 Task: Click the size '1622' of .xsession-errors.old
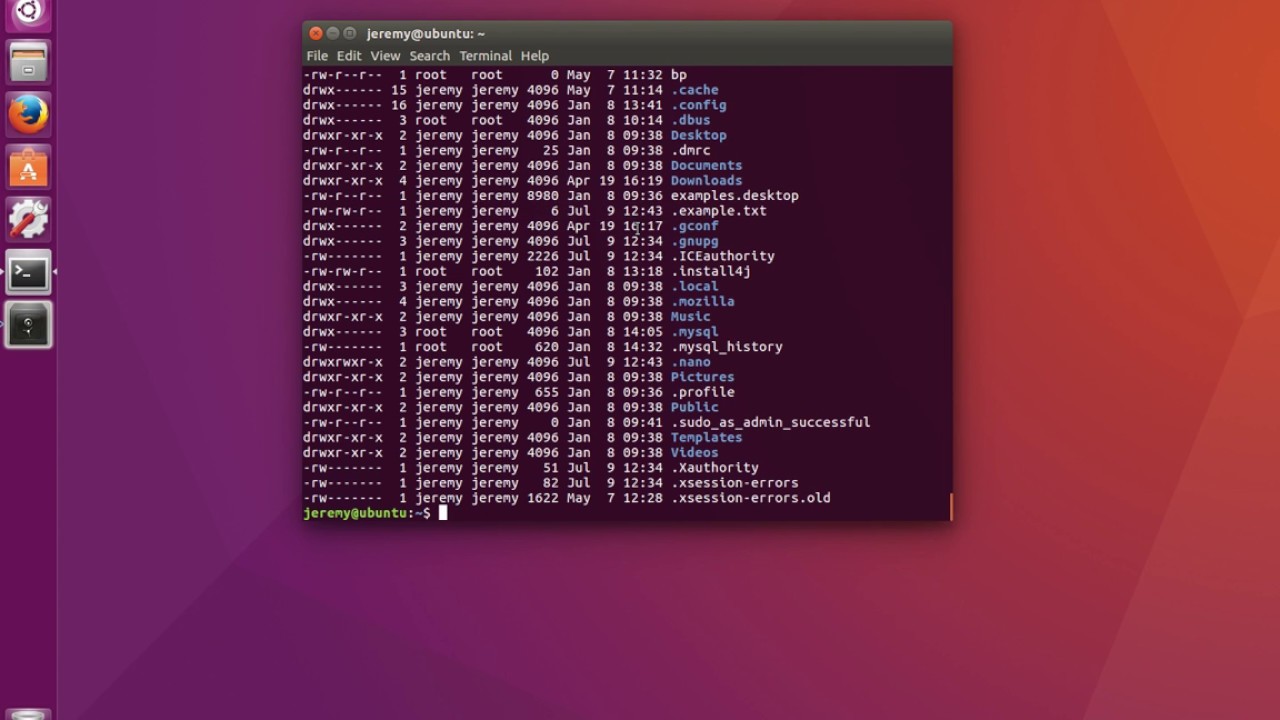(543, 498)
